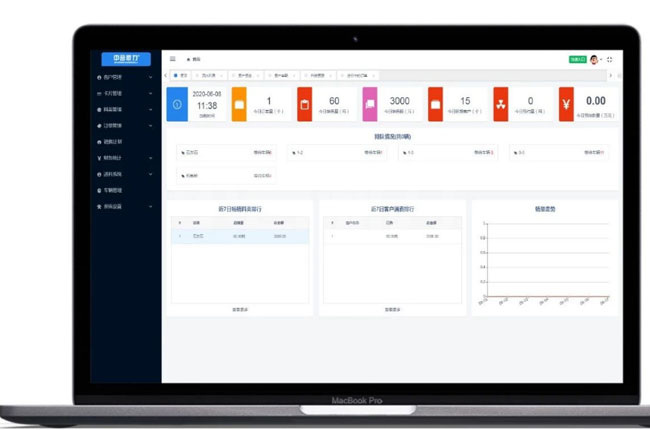The image size is (650, 430).
Task: Open the user avatar dropdown in the header
Action: click(595, 59)
